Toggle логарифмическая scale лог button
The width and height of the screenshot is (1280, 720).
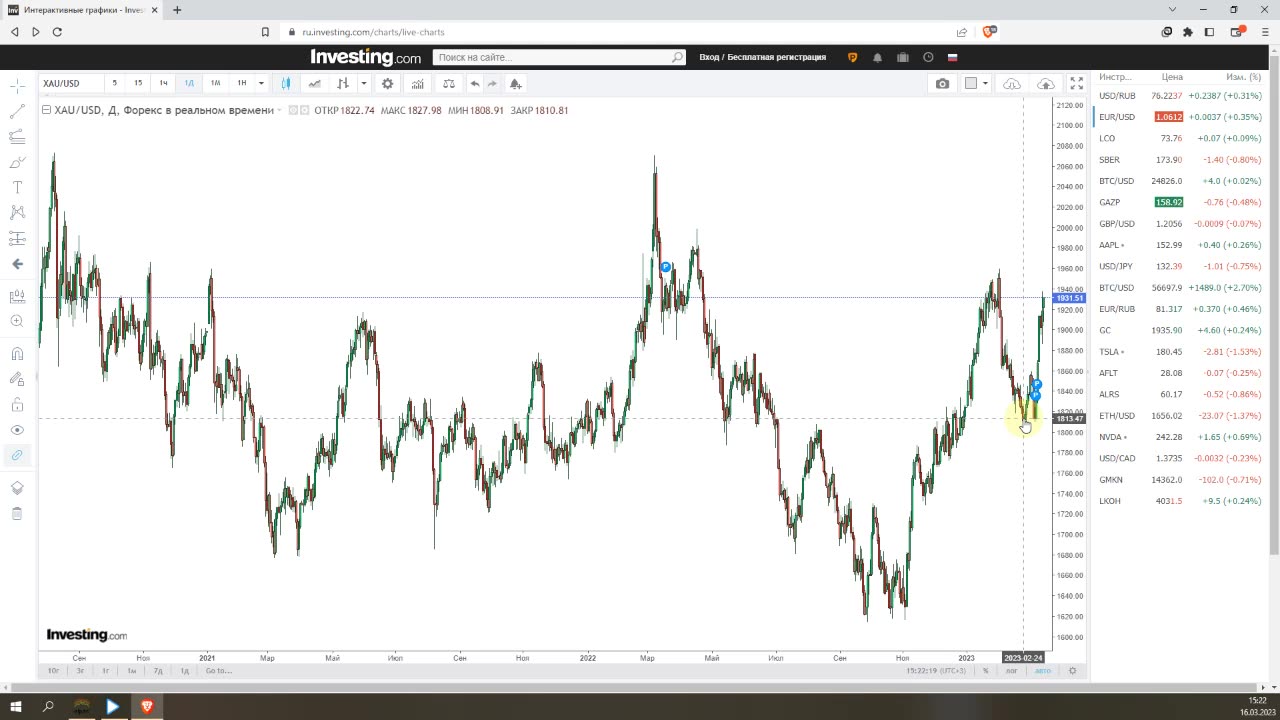point(1011,671)
